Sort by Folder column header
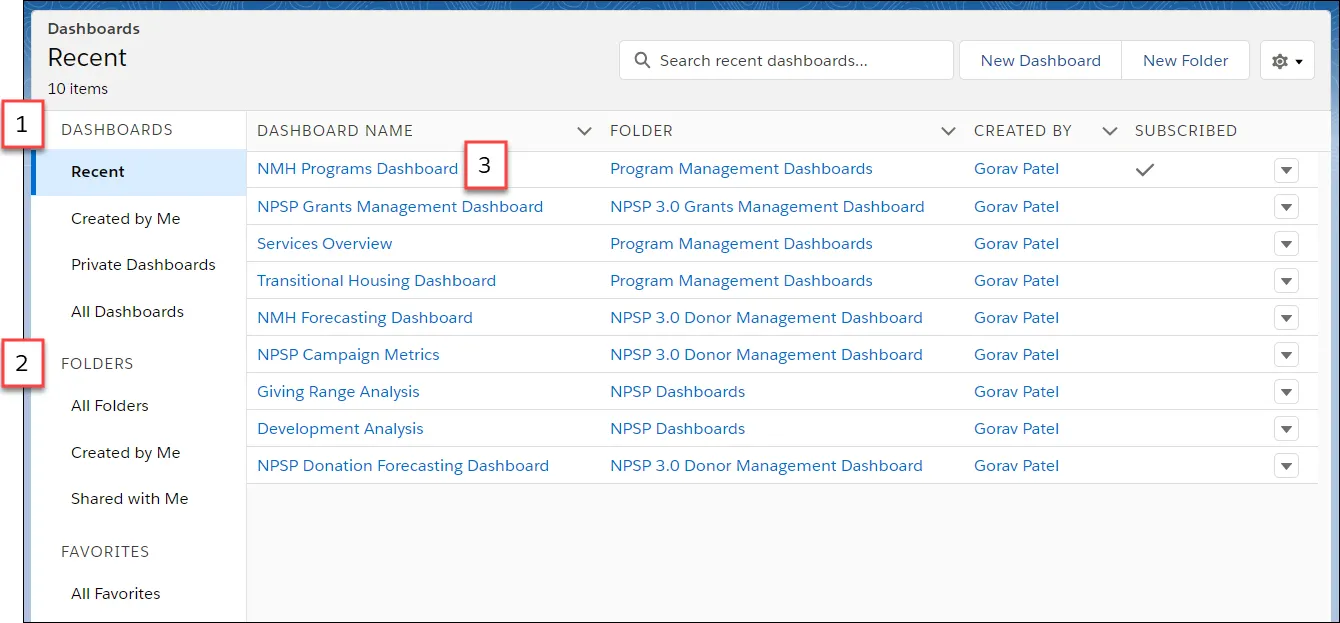Viewport: 1340px width, 623px height. point(641,131)
